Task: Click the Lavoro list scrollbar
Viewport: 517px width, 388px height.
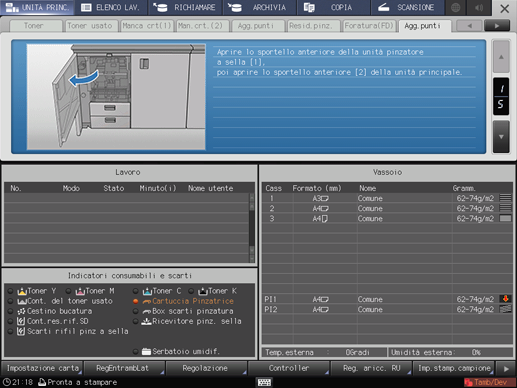Action: click(x=252, y=228)
